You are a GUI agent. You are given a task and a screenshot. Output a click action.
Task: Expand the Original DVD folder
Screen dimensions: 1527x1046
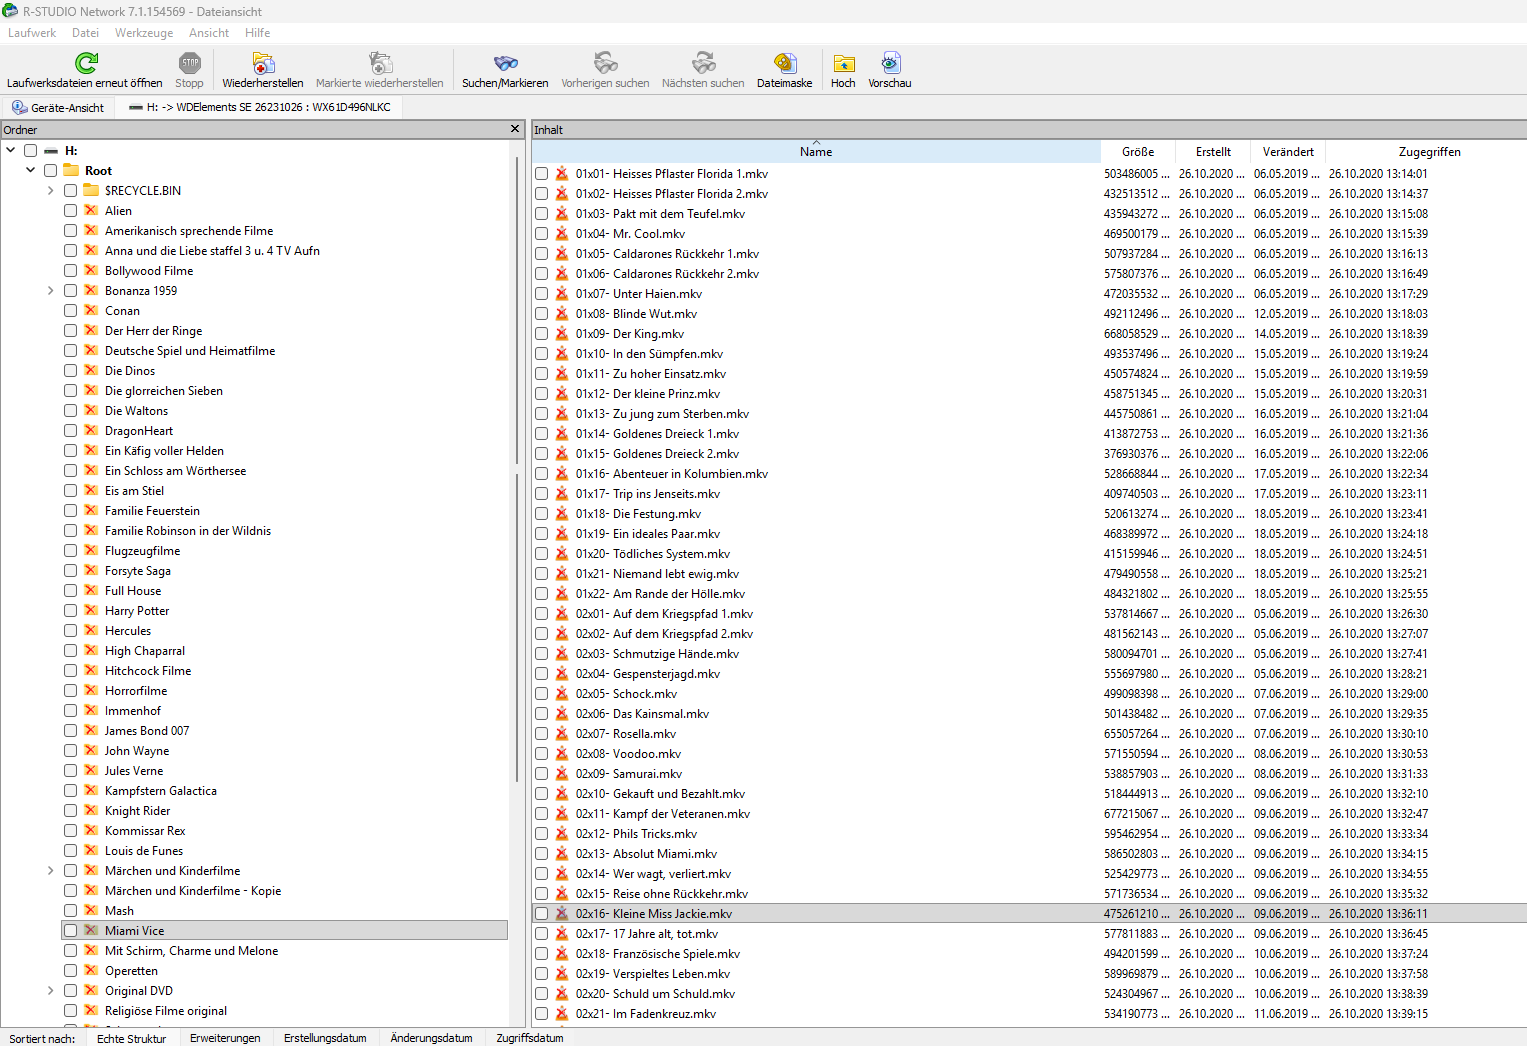pyautogui.click(x=51, y=990)
